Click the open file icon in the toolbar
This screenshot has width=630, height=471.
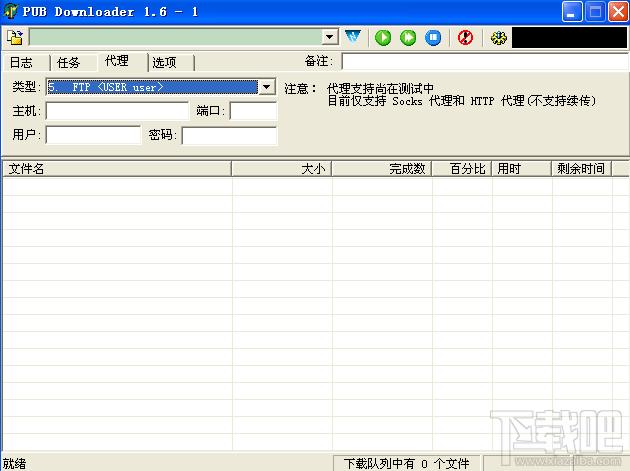[15, 38]
